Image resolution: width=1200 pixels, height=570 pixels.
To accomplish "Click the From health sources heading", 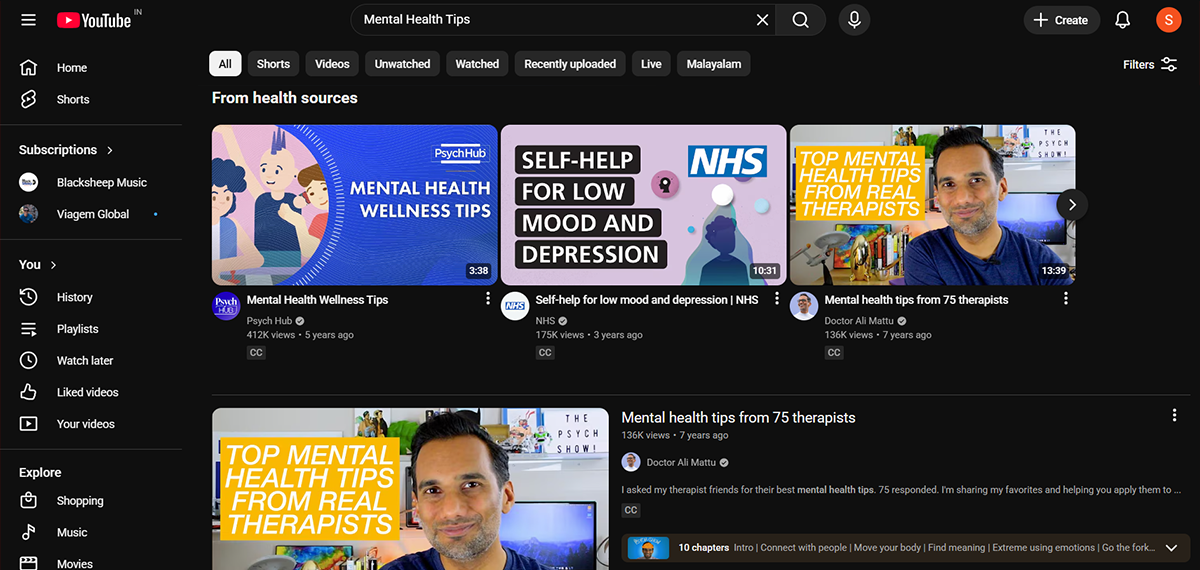I will pos(284,98).
